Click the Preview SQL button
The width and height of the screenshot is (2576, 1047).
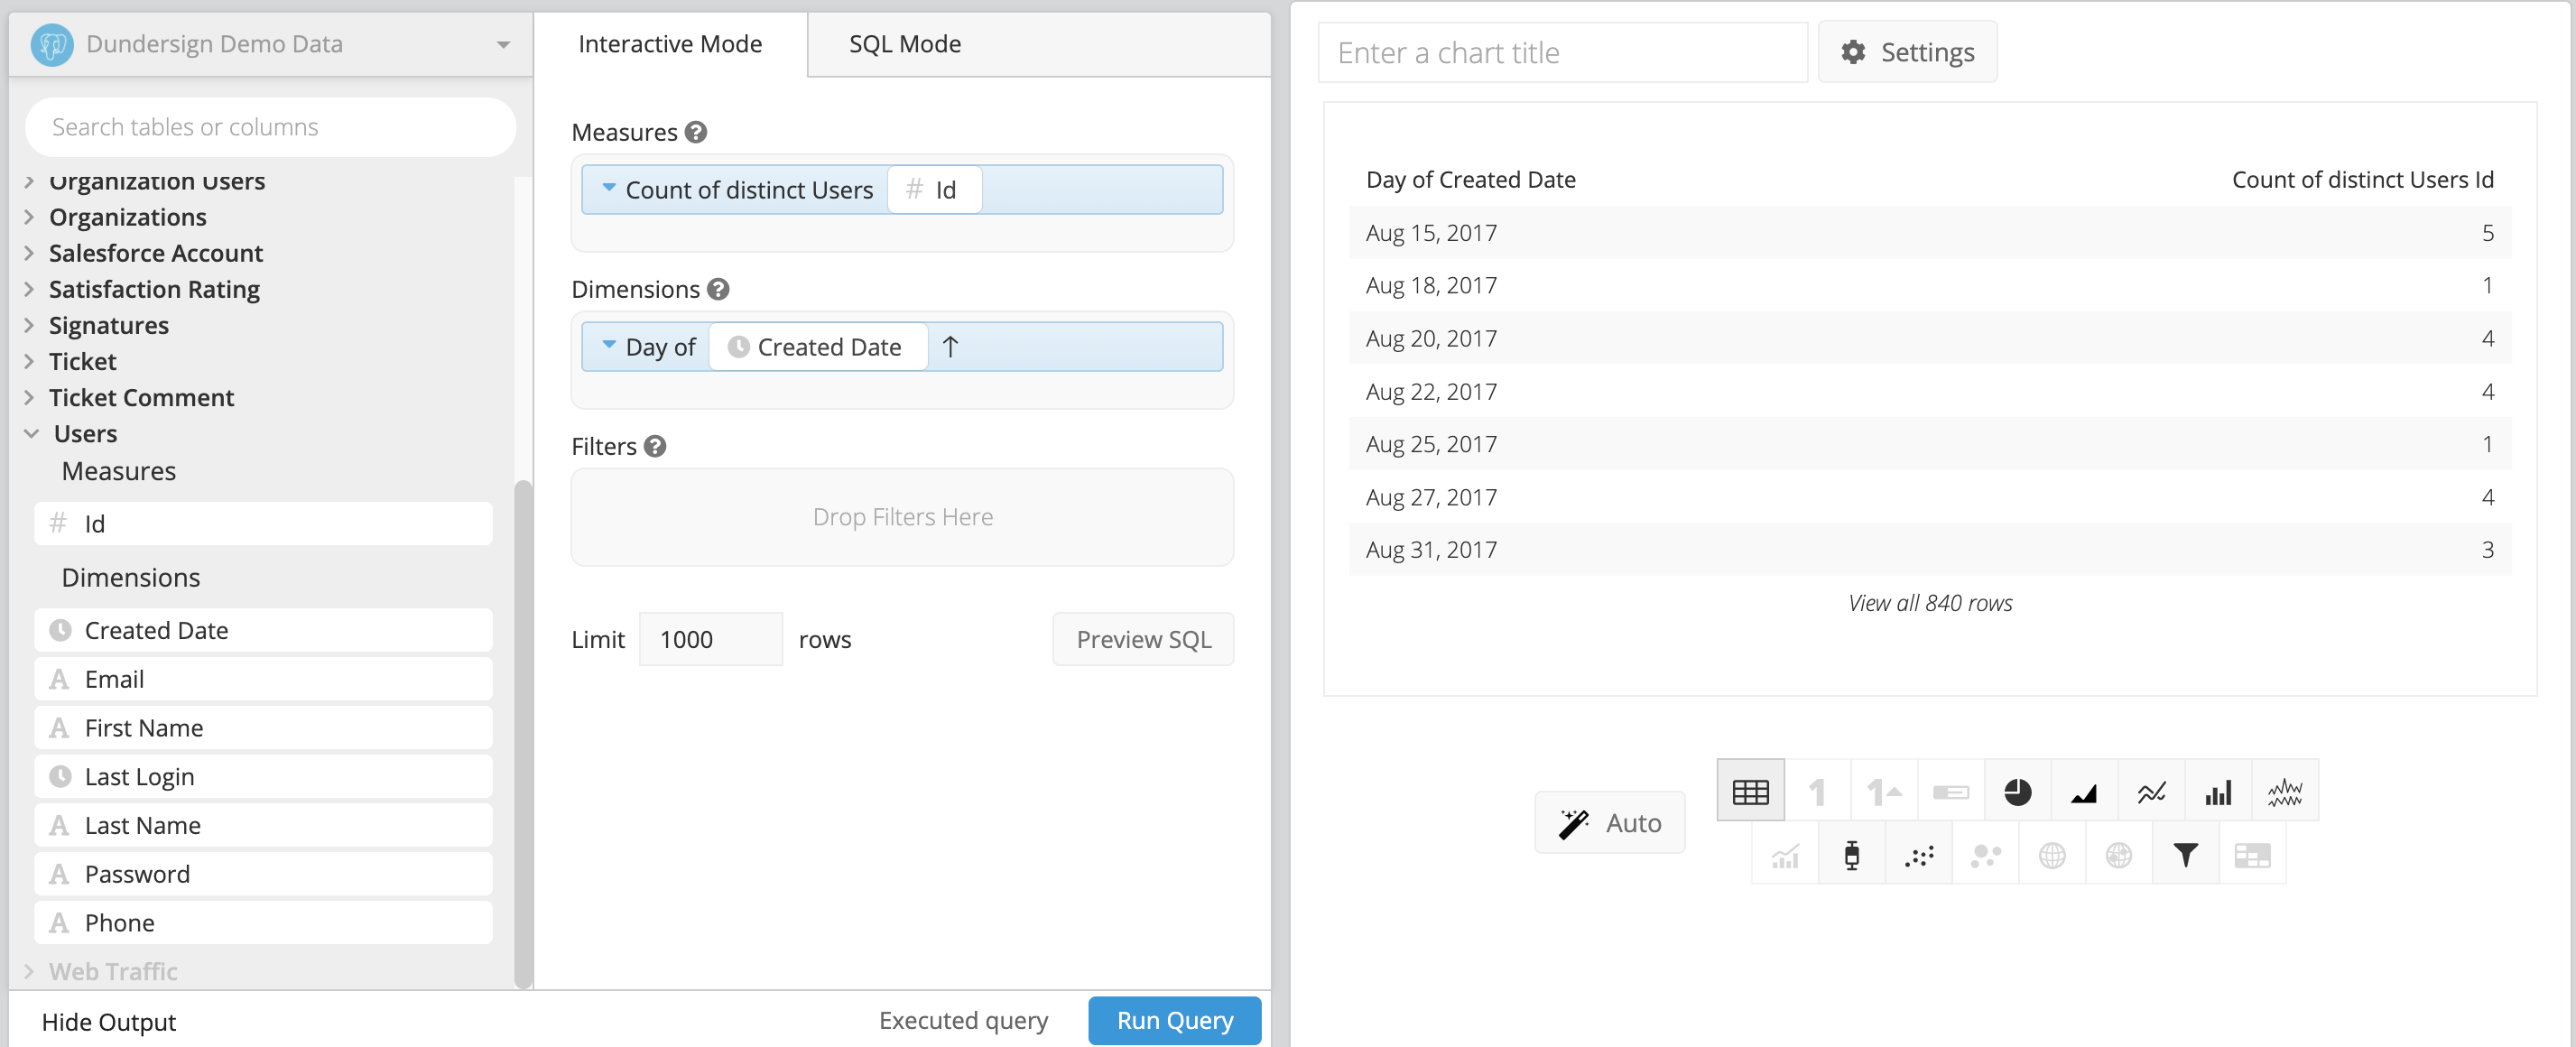point(1143,639)
